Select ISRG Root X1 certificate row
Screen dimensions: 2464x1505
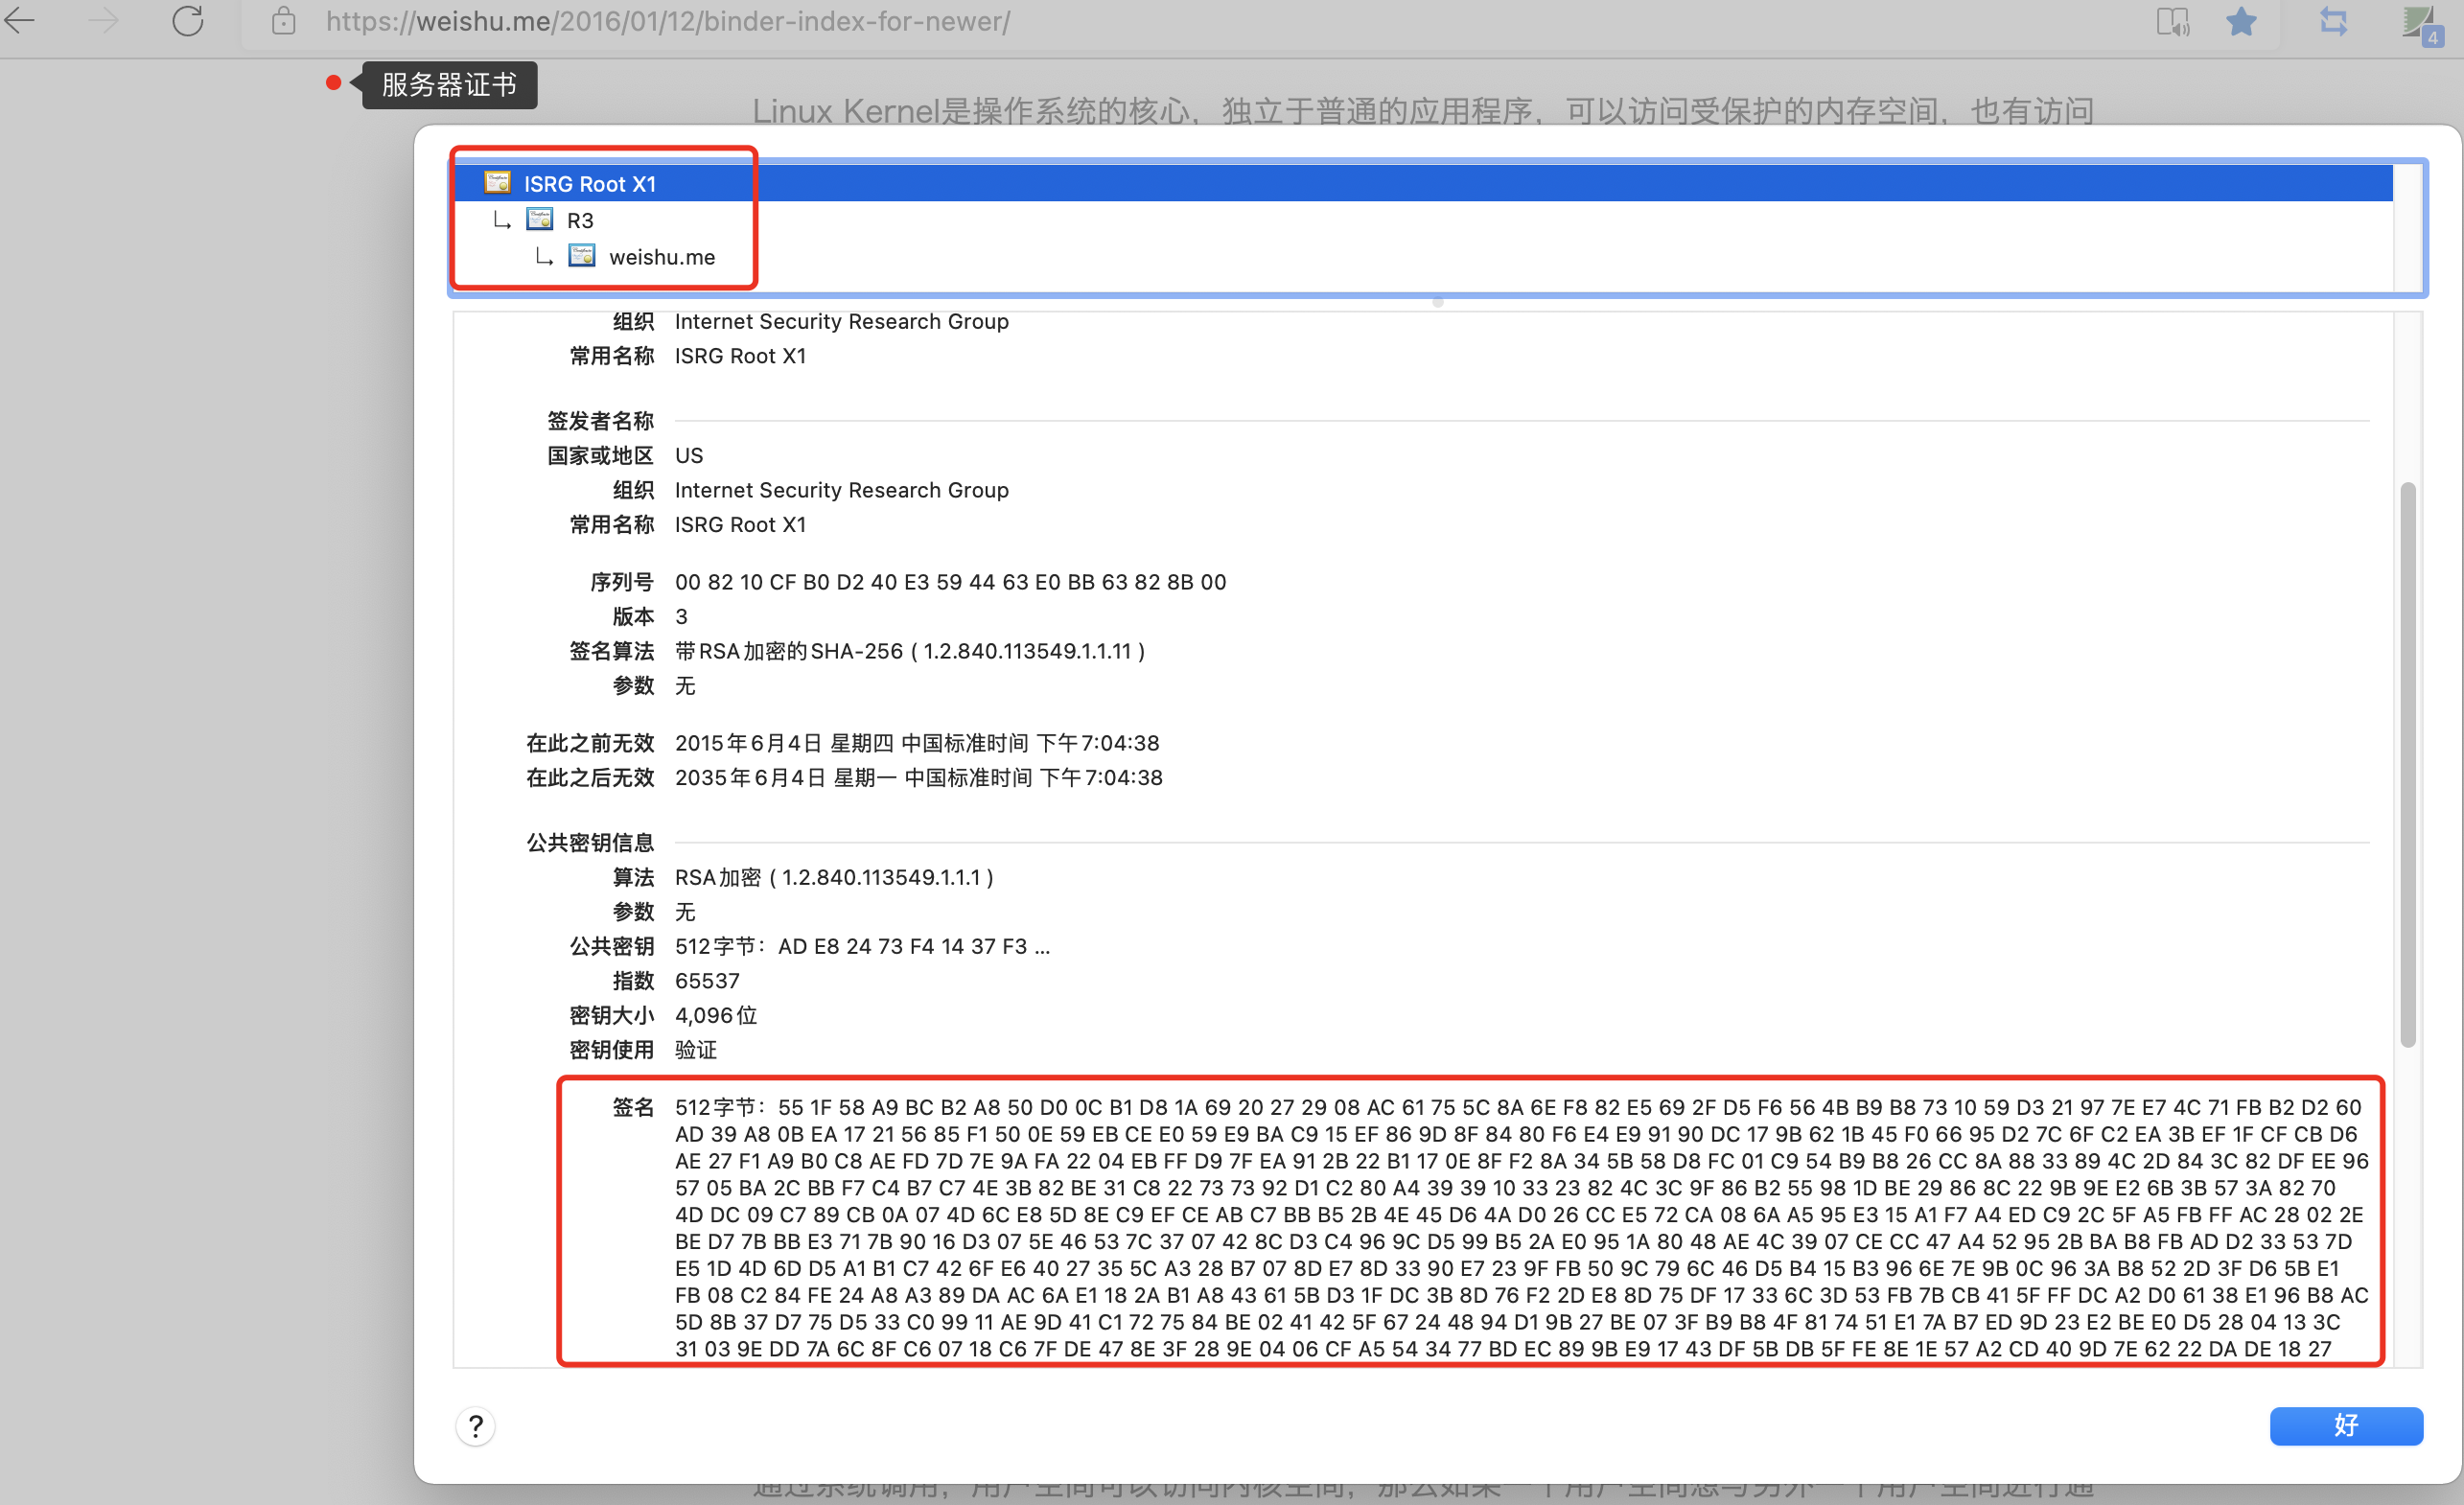click(x=1423, y=183)
